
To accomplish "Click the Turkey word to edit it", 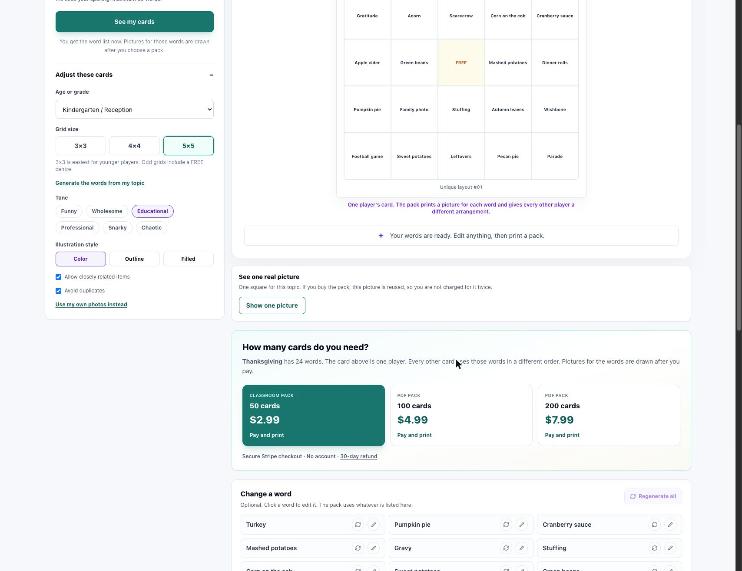I will point(256,525).
